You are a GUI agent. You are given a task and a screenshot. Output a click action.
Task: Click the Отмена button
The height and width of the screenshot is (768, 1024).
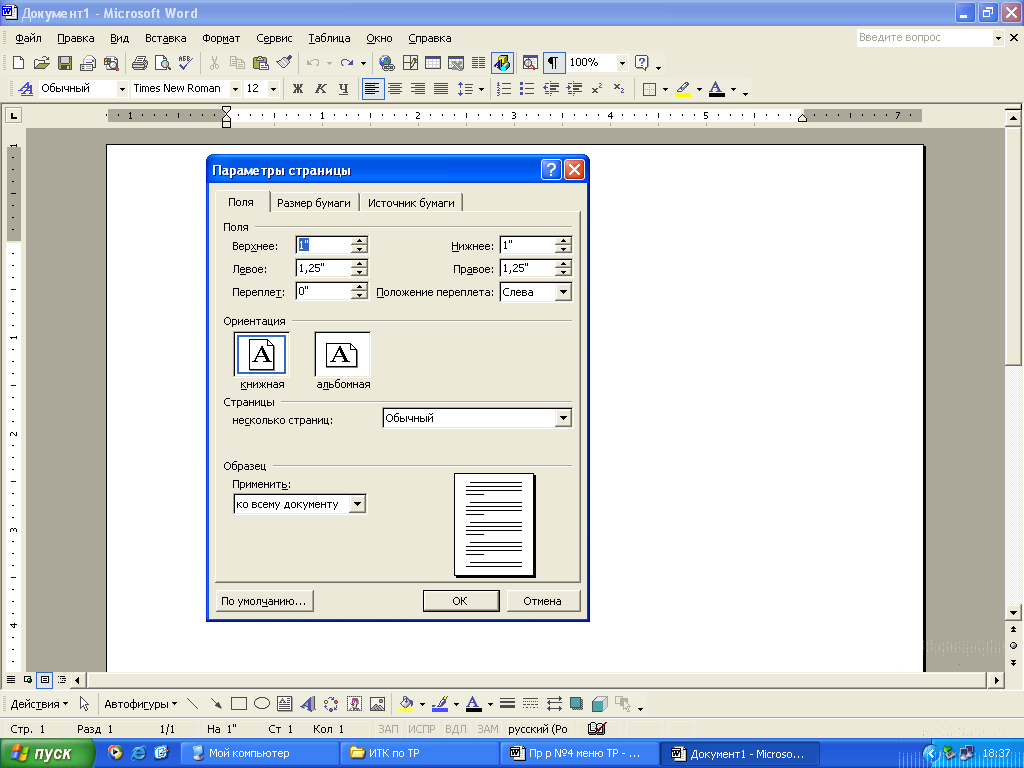coord(543,601)
